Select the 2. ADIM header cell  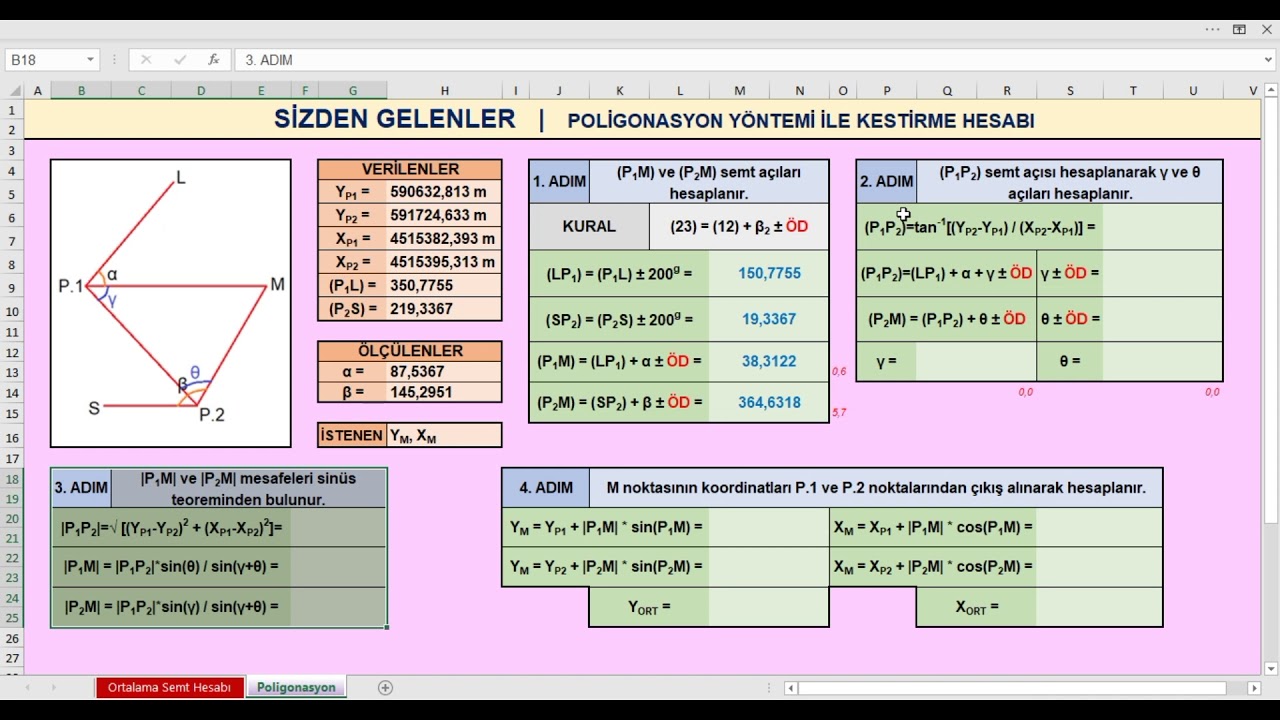tap(887, 182)
